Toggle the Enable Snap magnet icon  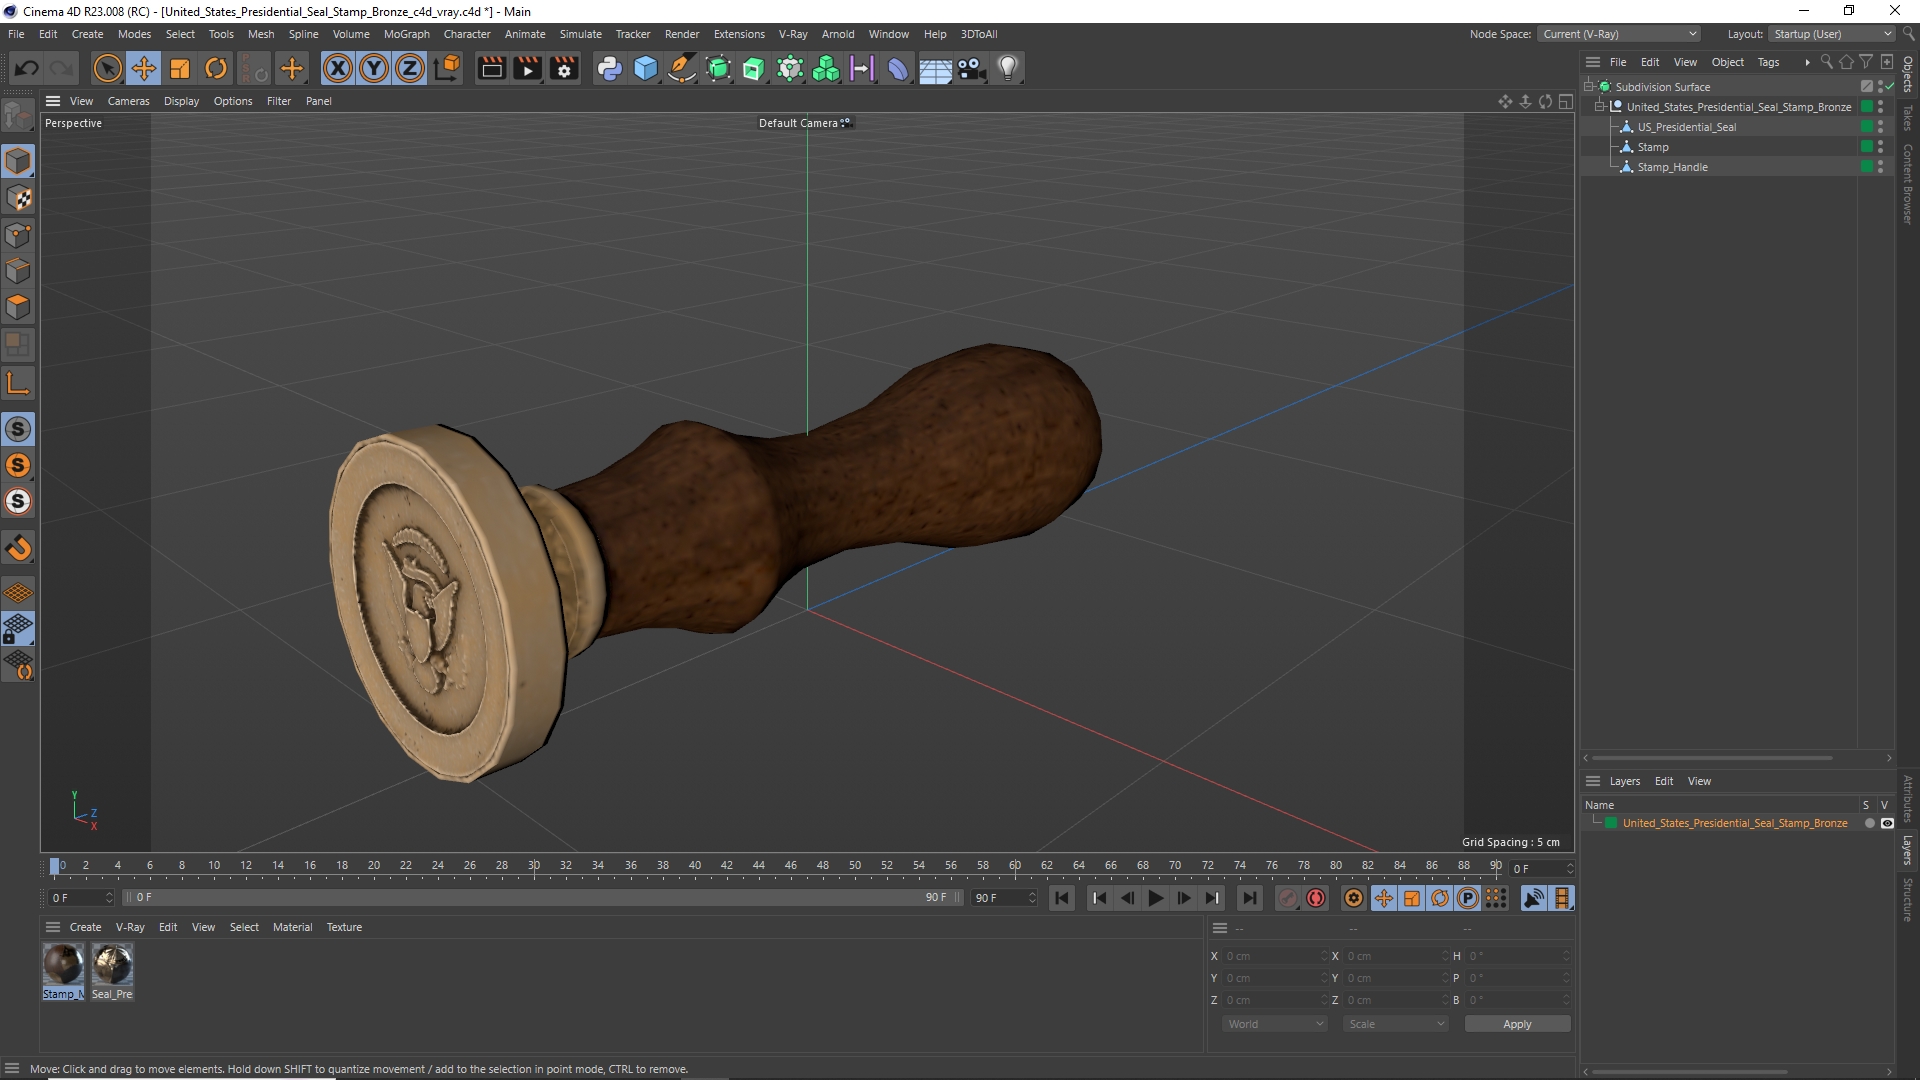[18, 548]
